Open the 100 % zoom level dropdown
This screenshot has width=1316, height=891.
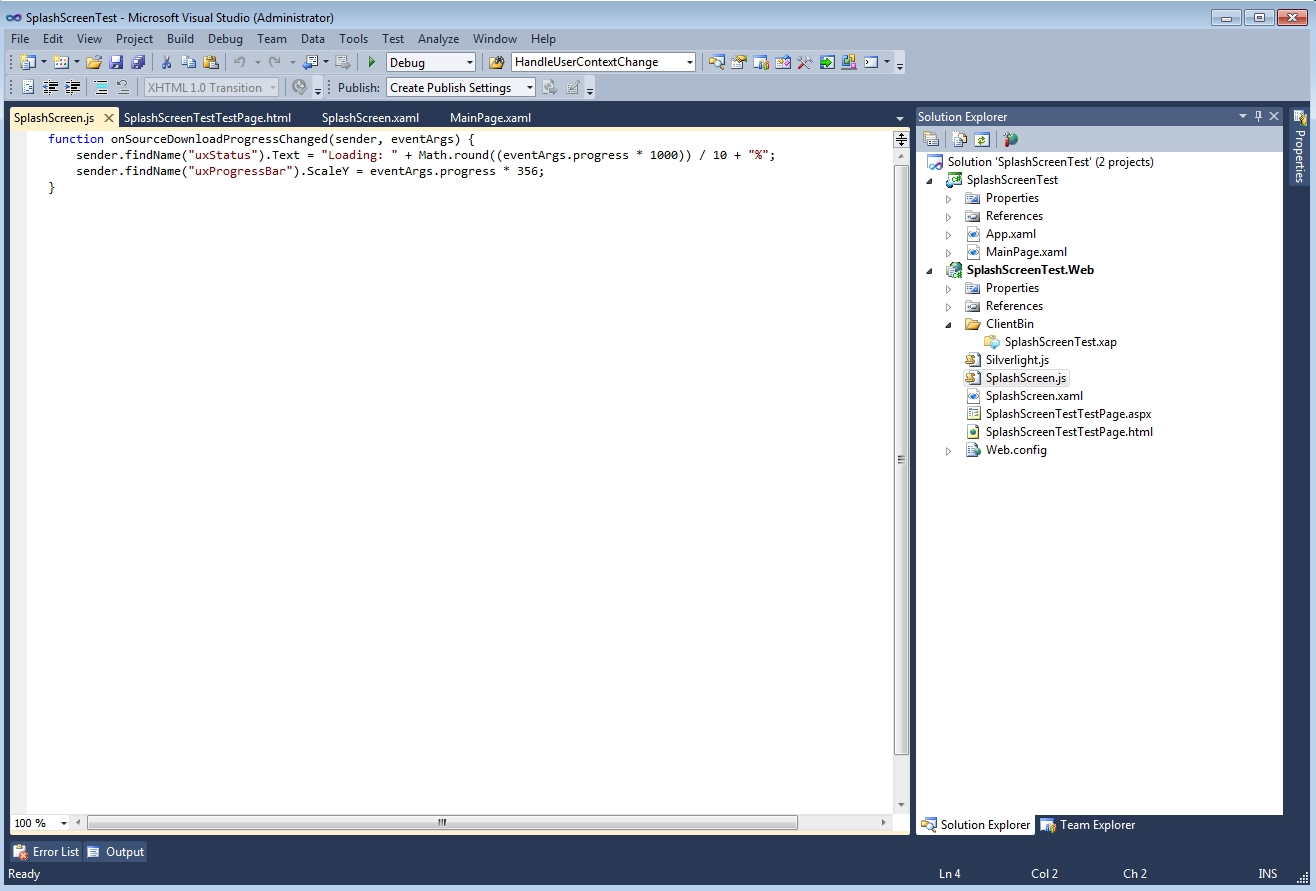click(x=64, y=823)
